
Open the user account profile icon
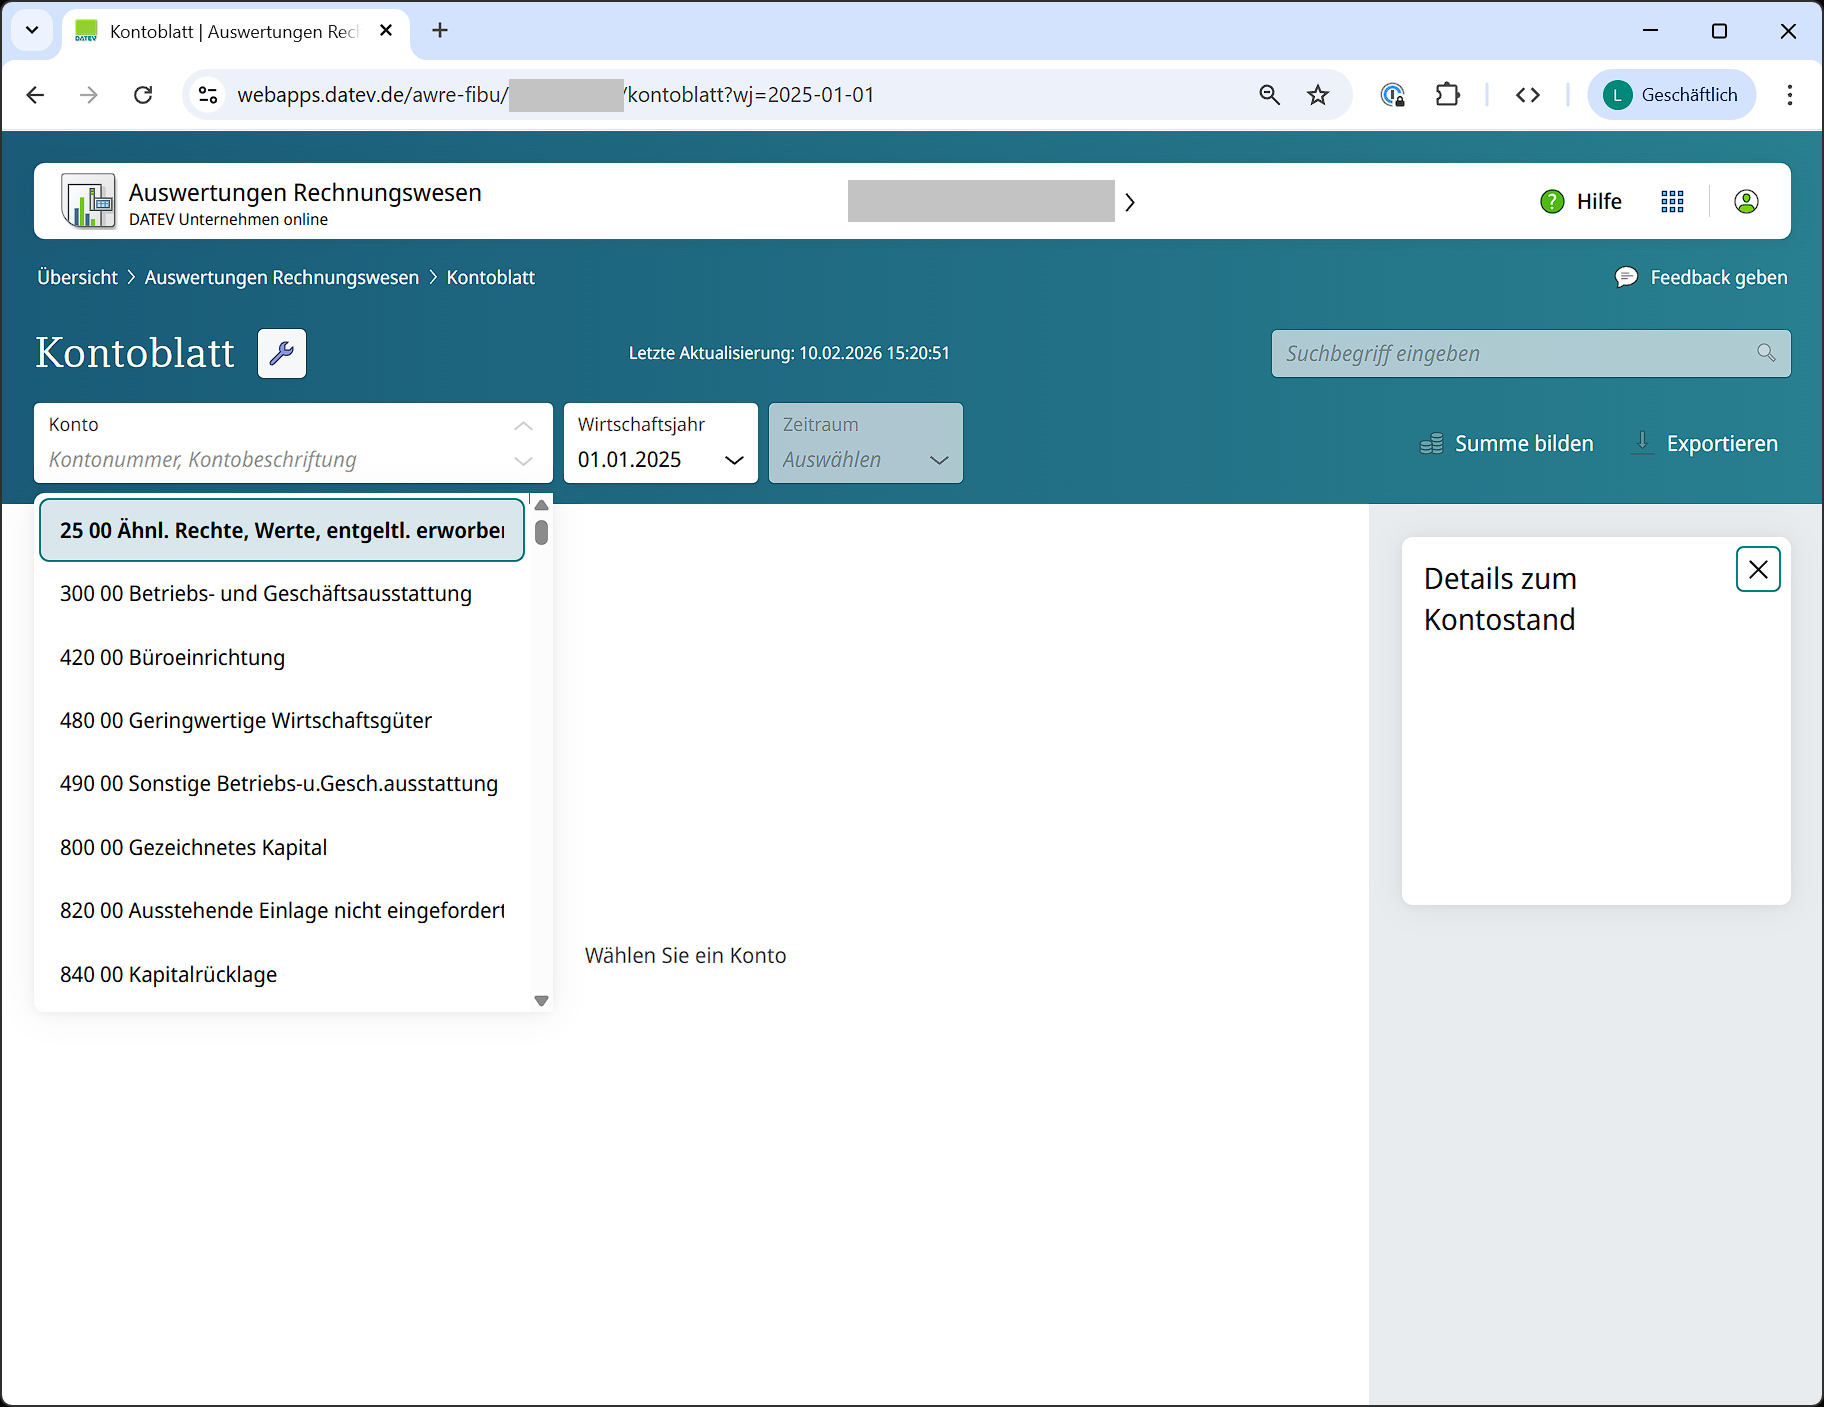coord(1746,202)
